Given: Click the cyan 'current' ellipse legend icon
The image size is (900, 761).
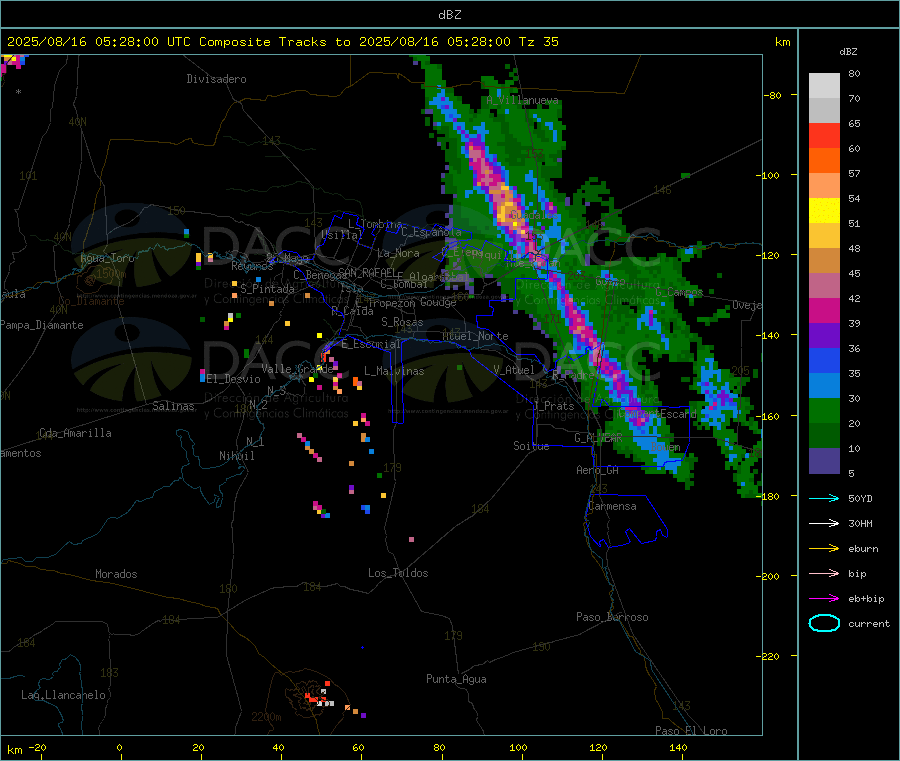Looking at the screenshot, I should 824,623.
